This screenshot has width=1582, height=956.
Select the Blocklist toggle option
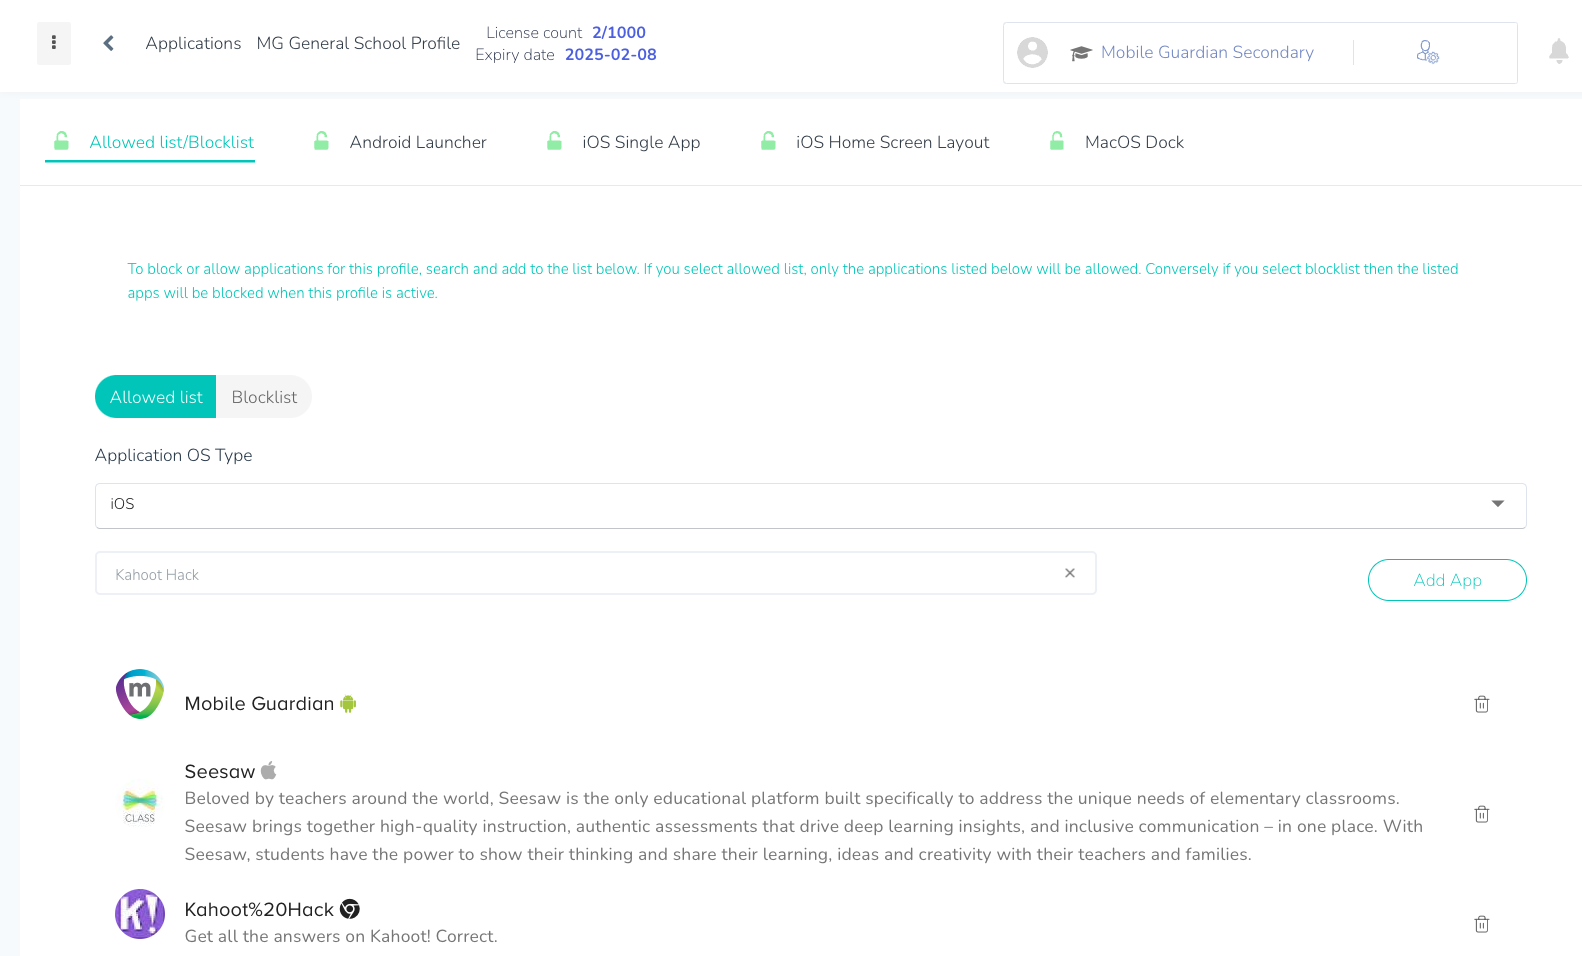[x=264, y=397]
